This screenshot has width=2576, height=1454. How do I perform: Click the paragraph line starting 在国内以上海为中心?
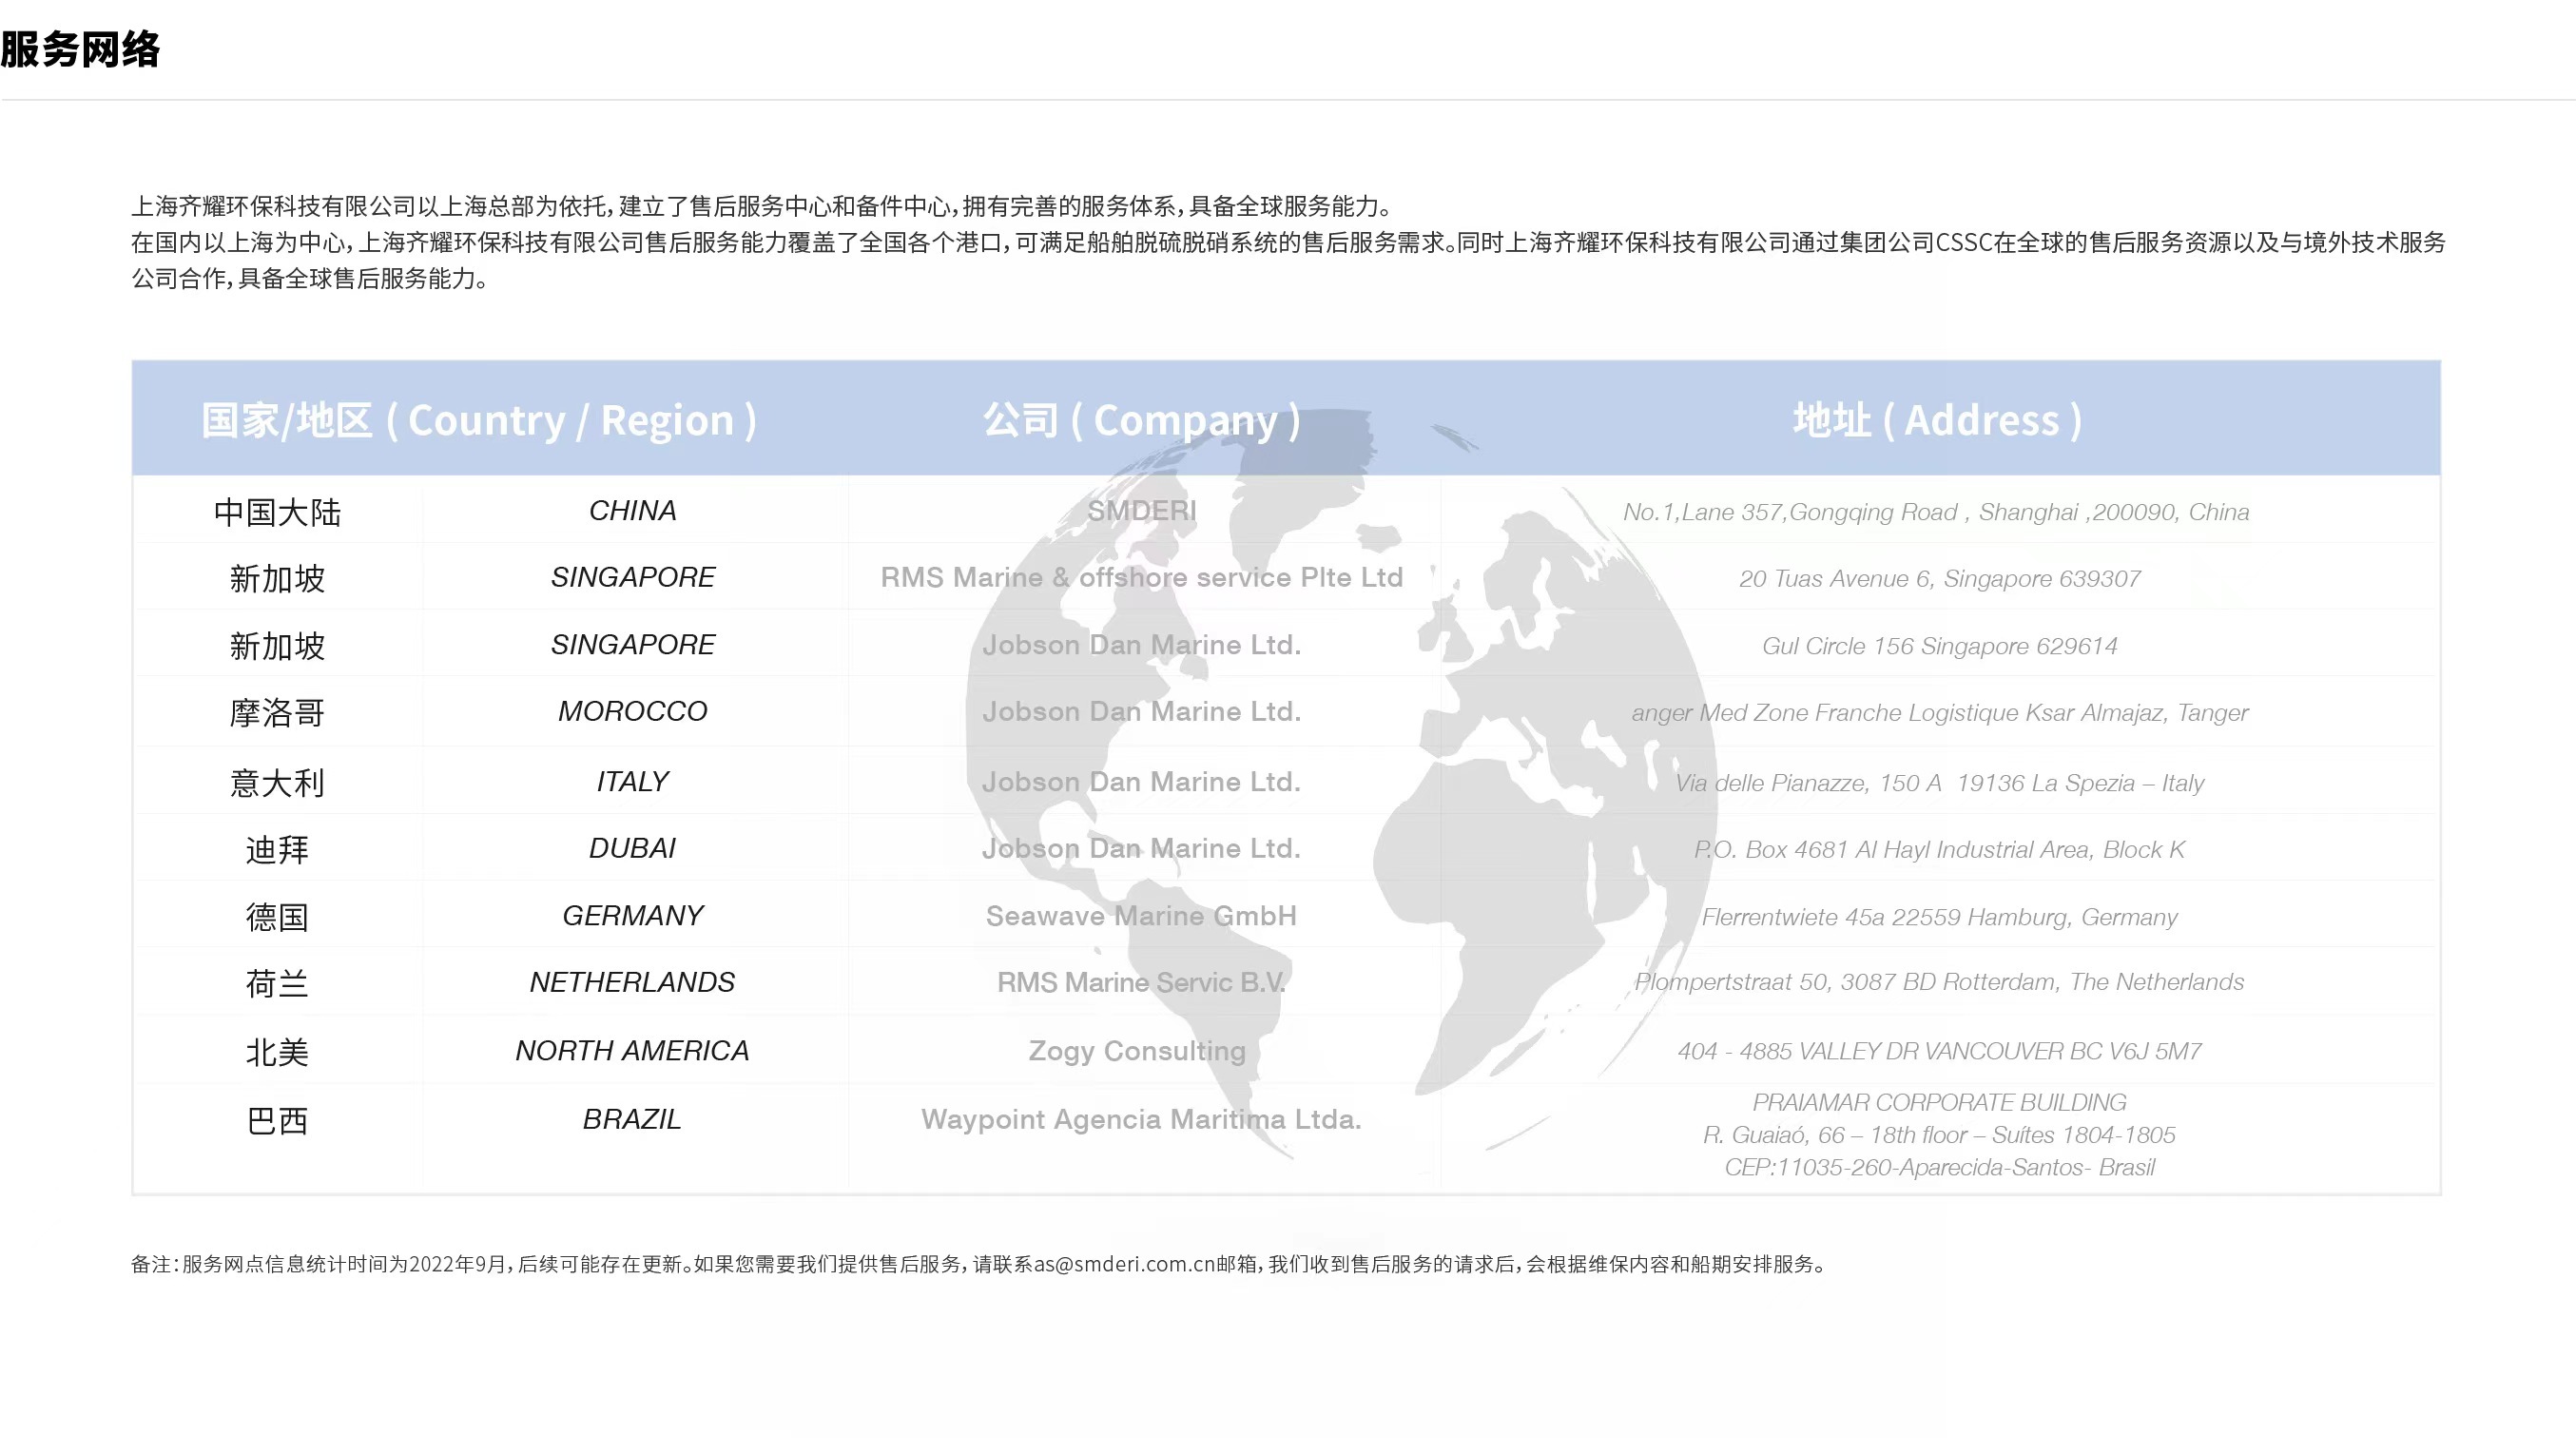[1288, 242]
